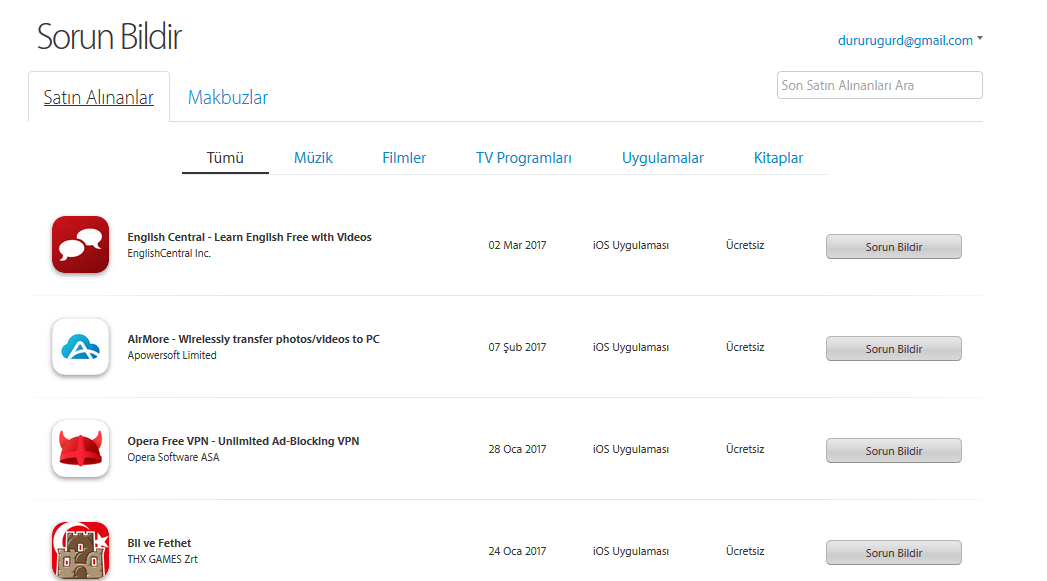Show only Uygulamalar purchases

[x=662, y=158]
